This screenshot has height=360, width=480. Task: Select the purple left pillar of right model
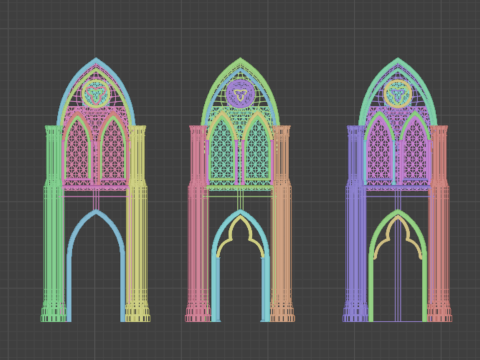click(x=355, y=223)
